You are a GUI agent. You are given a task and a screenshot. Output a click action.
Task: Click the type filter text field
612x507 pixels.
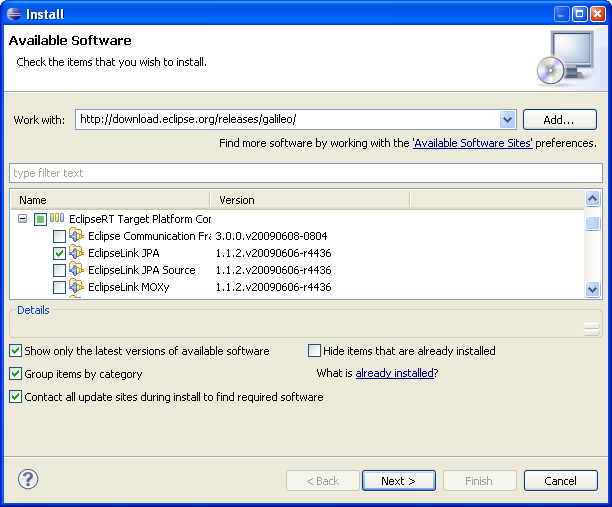coord(306,173)
